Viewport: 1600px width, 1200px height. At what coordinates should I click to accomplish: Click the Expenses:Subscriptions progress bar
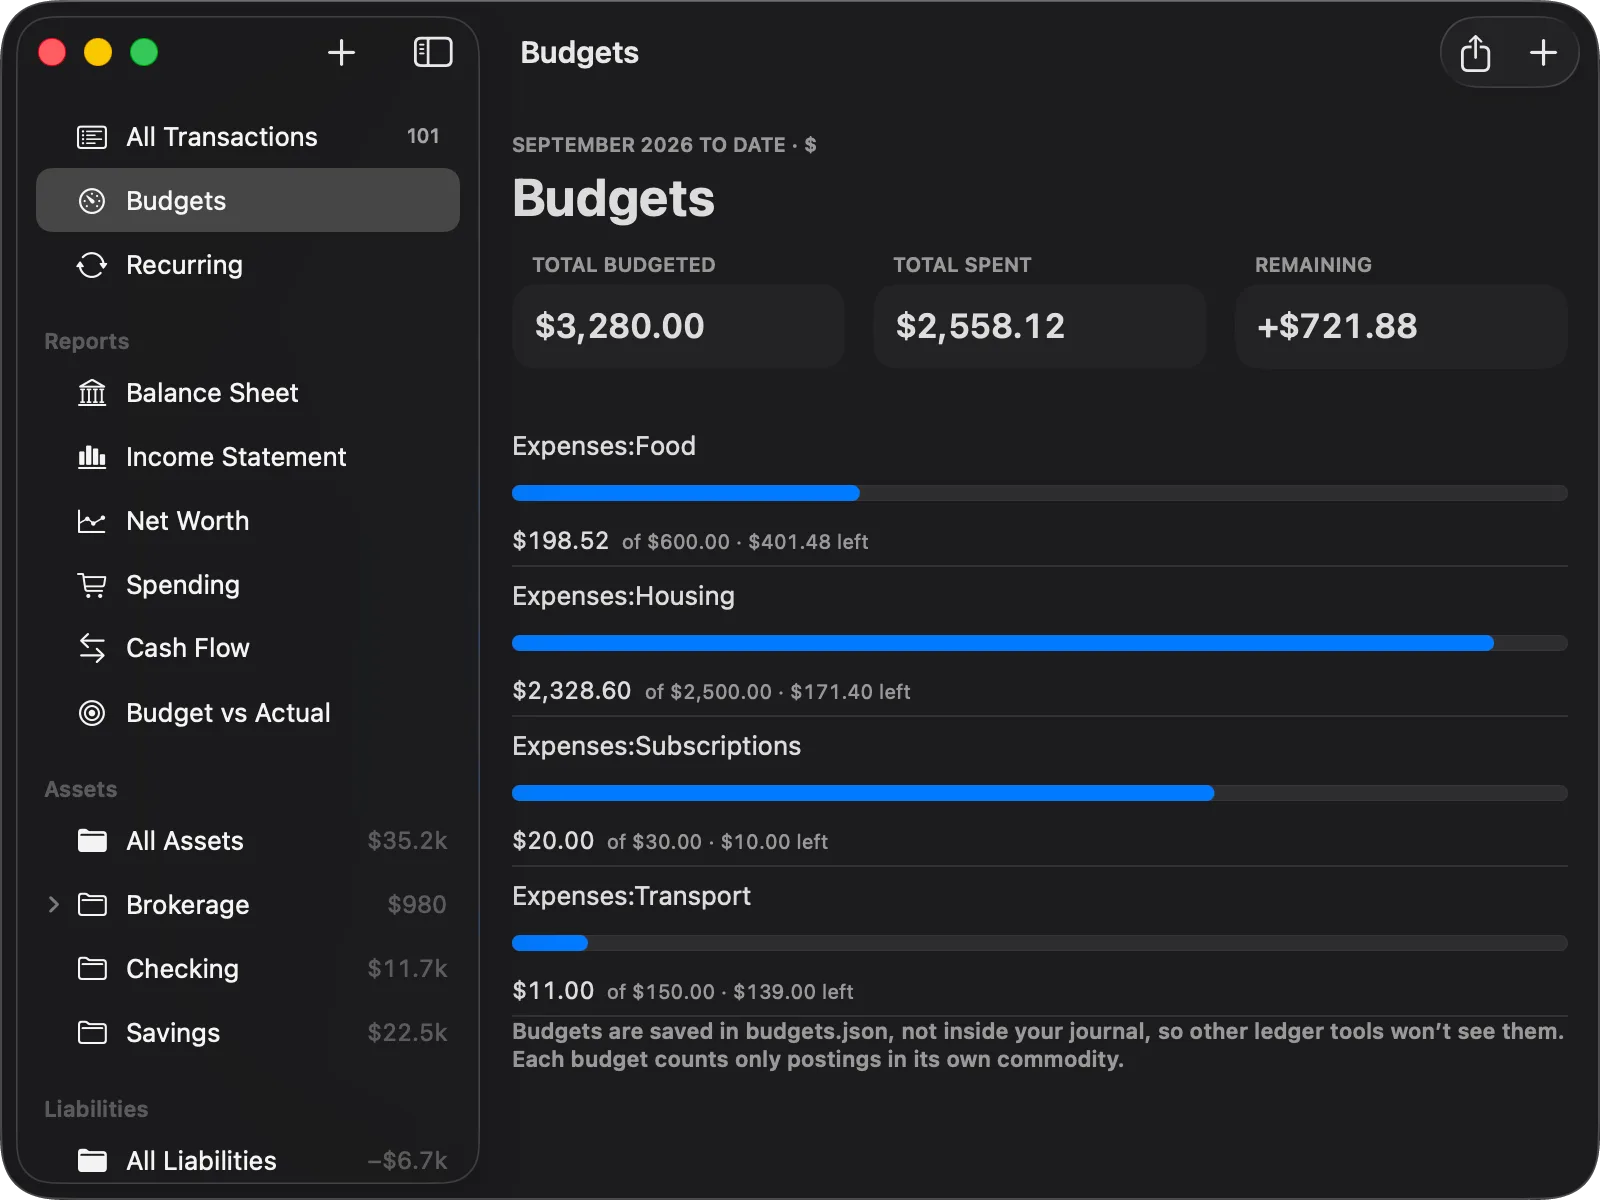[x=1040, y=793]
